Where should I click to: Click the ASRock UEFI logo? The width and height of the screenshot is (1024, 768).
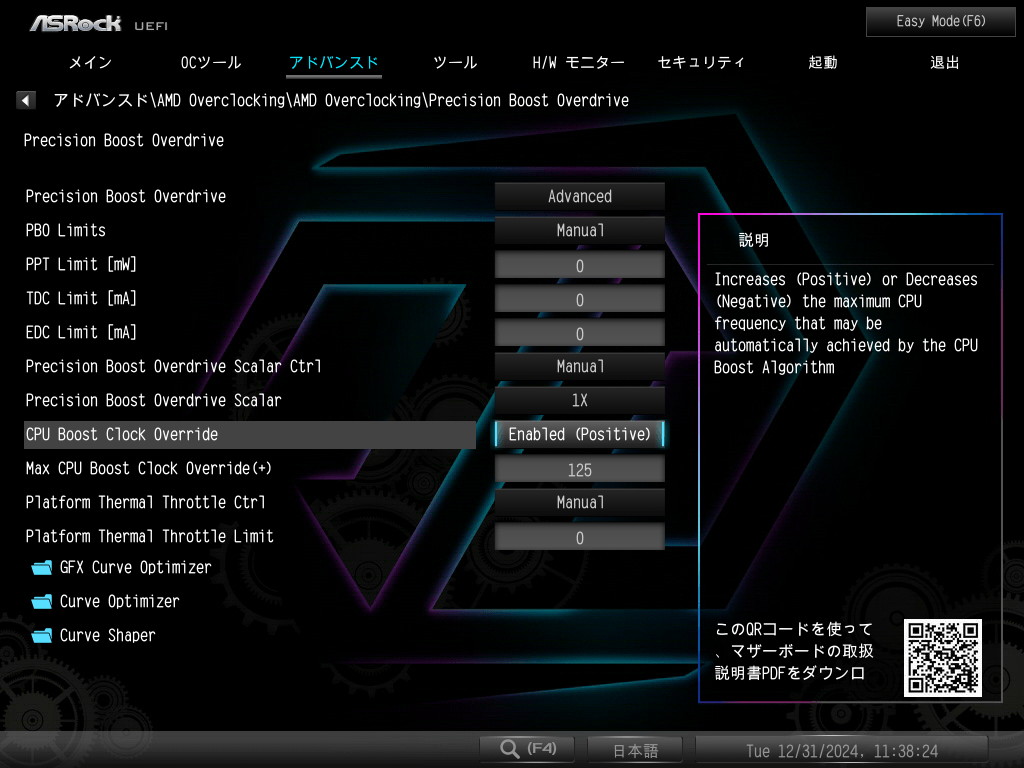[x=98, y=22]
